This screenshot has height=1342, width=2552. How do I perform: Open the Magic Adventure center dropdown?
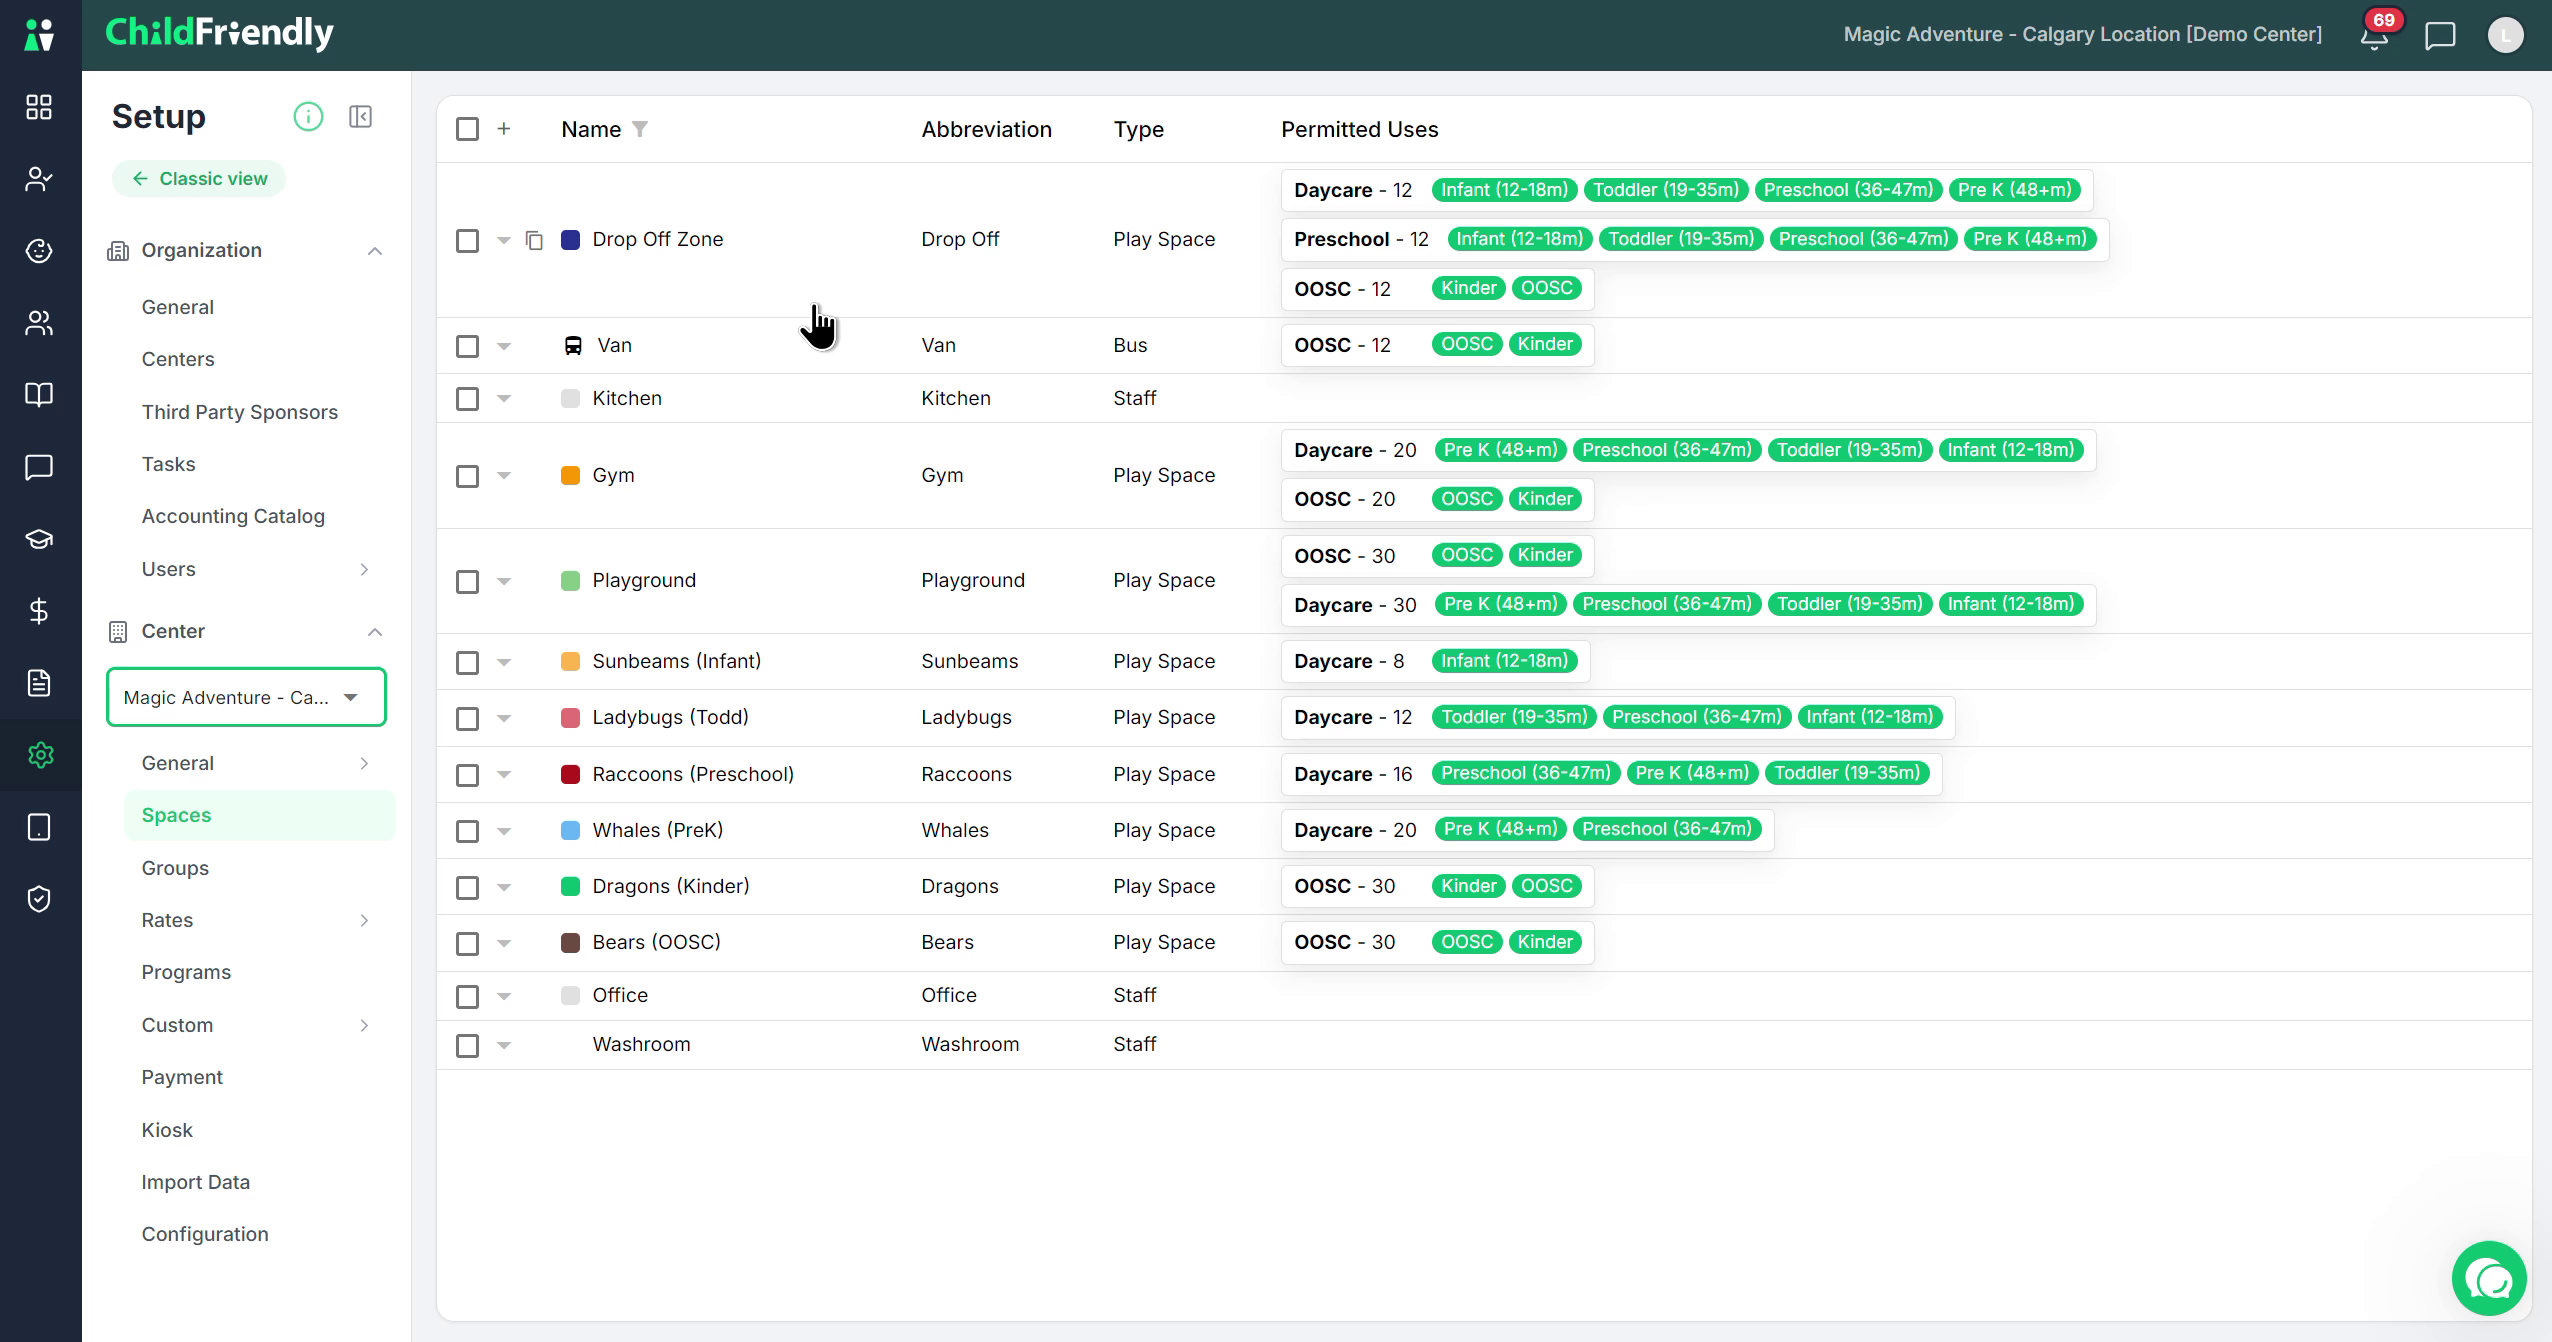246,697
